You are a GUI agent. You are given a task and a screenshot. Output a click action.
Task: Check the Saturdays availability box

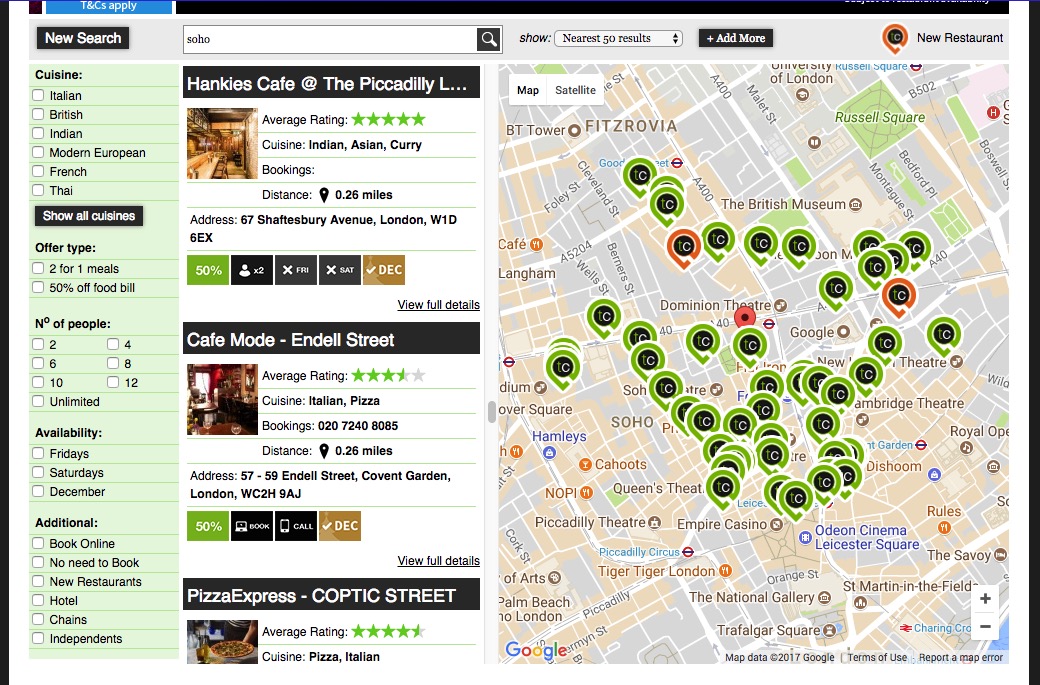pos(38,472)
